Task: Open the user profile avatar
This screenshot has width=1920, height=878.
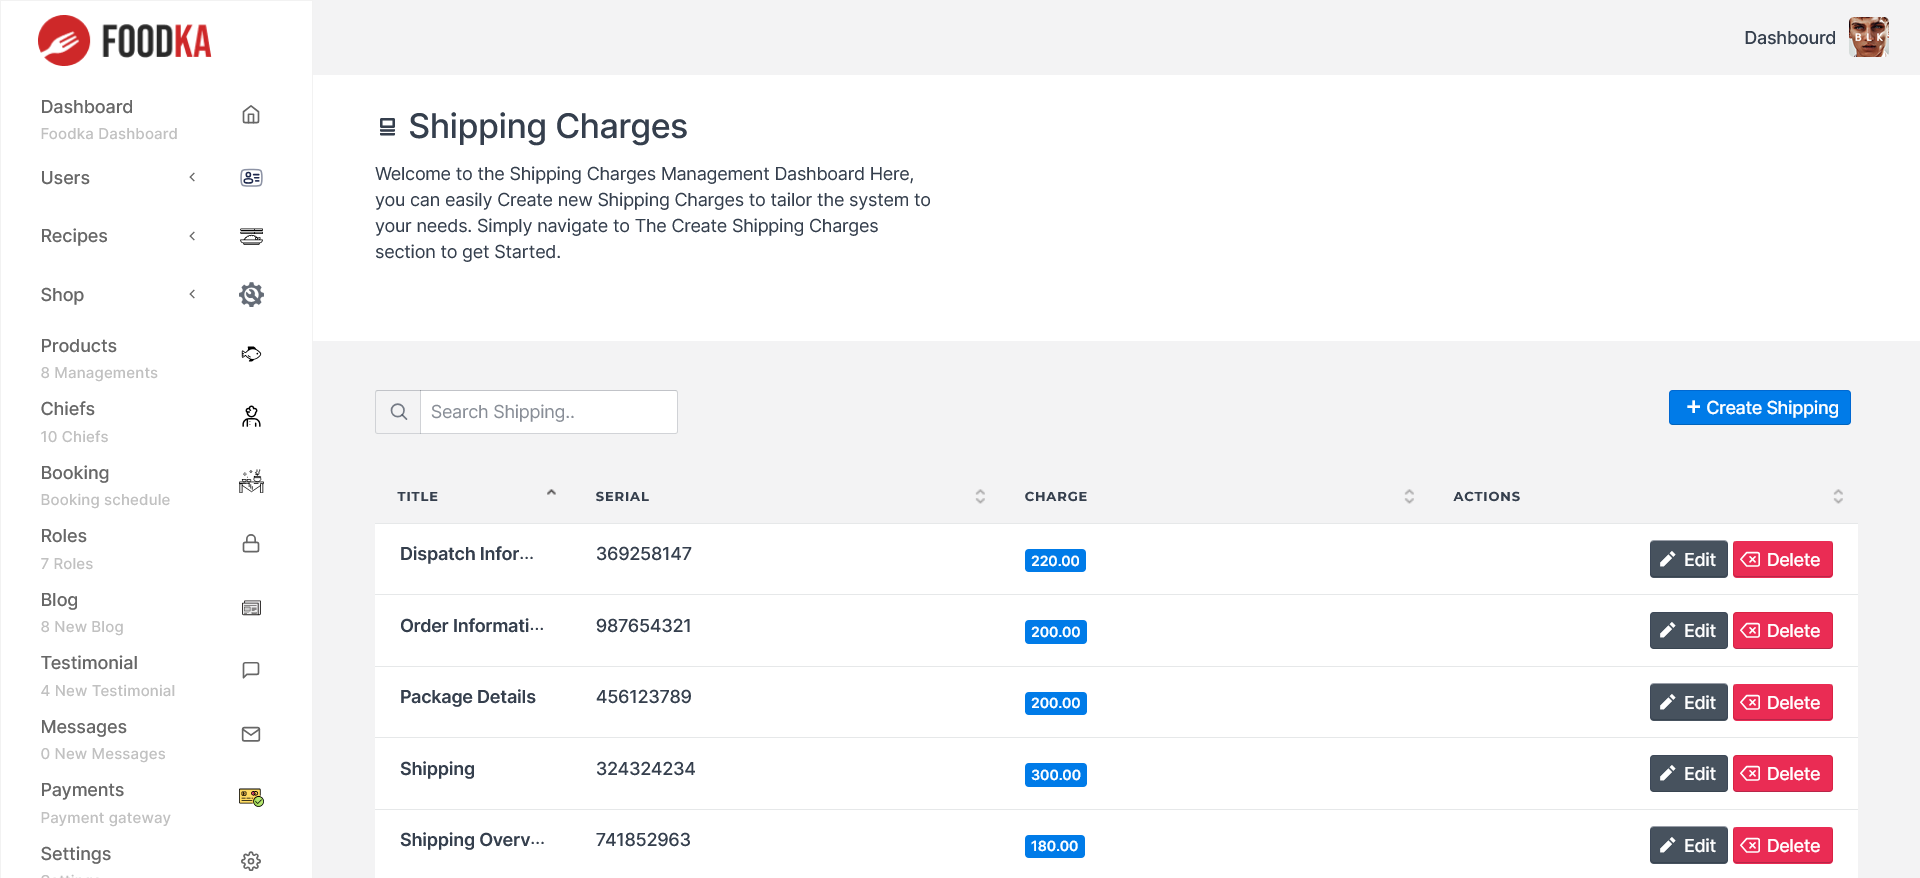Action: 1868,38
